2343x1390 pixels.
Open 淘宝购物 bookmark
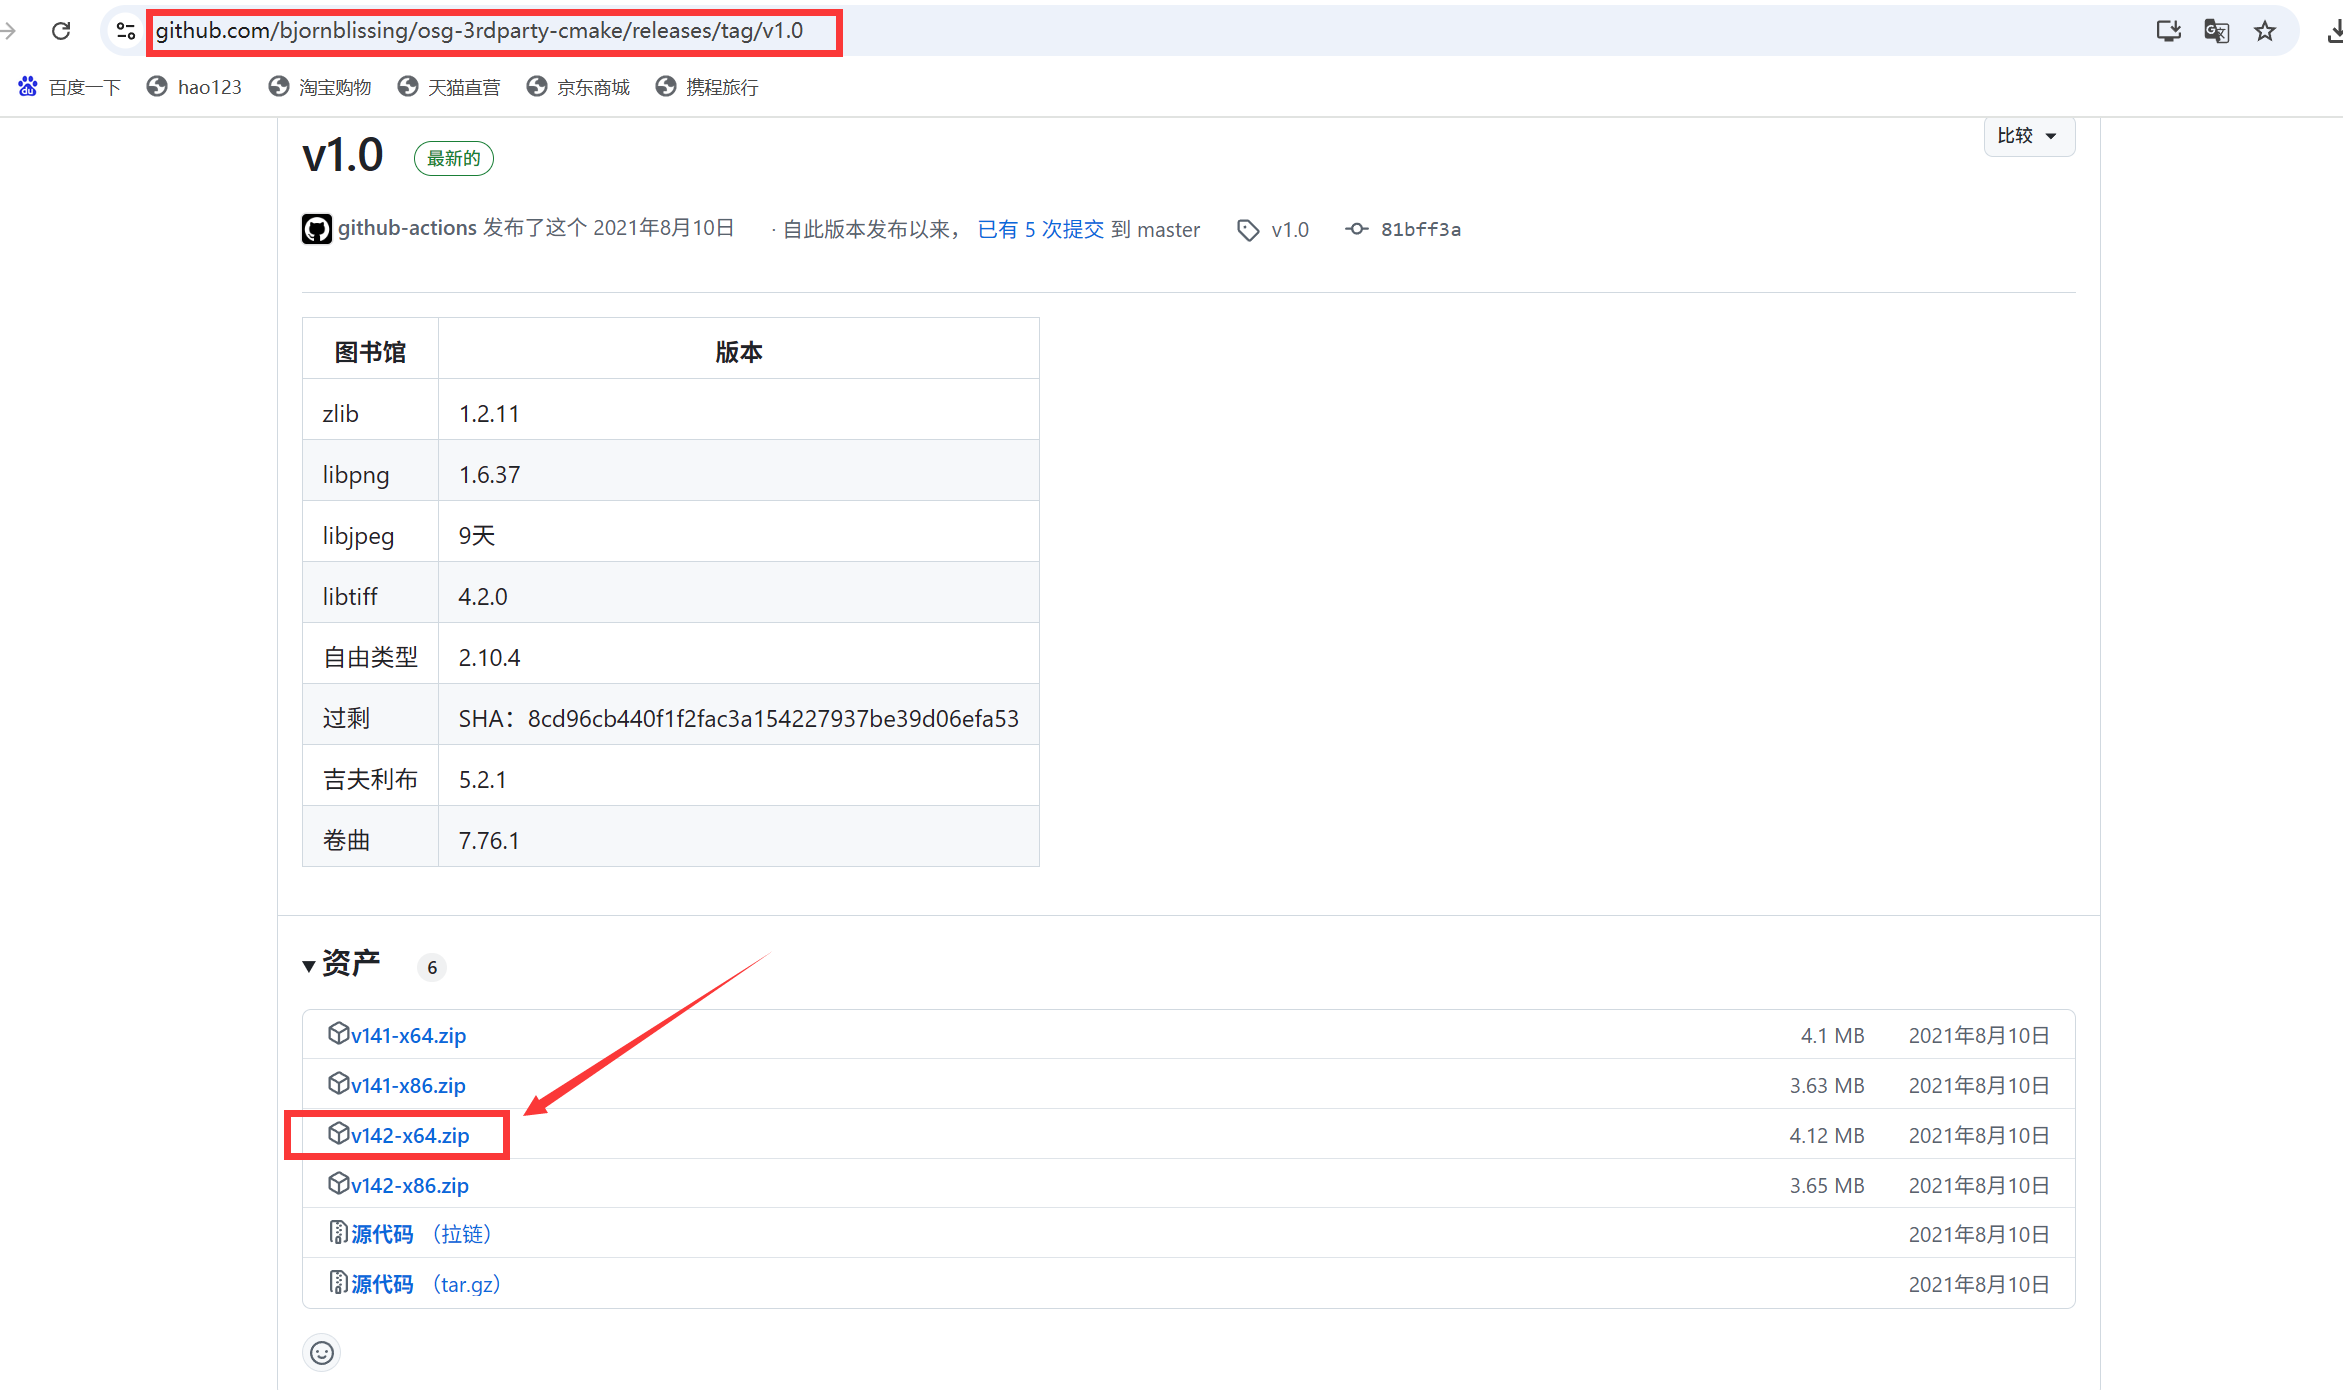(320, 87)
